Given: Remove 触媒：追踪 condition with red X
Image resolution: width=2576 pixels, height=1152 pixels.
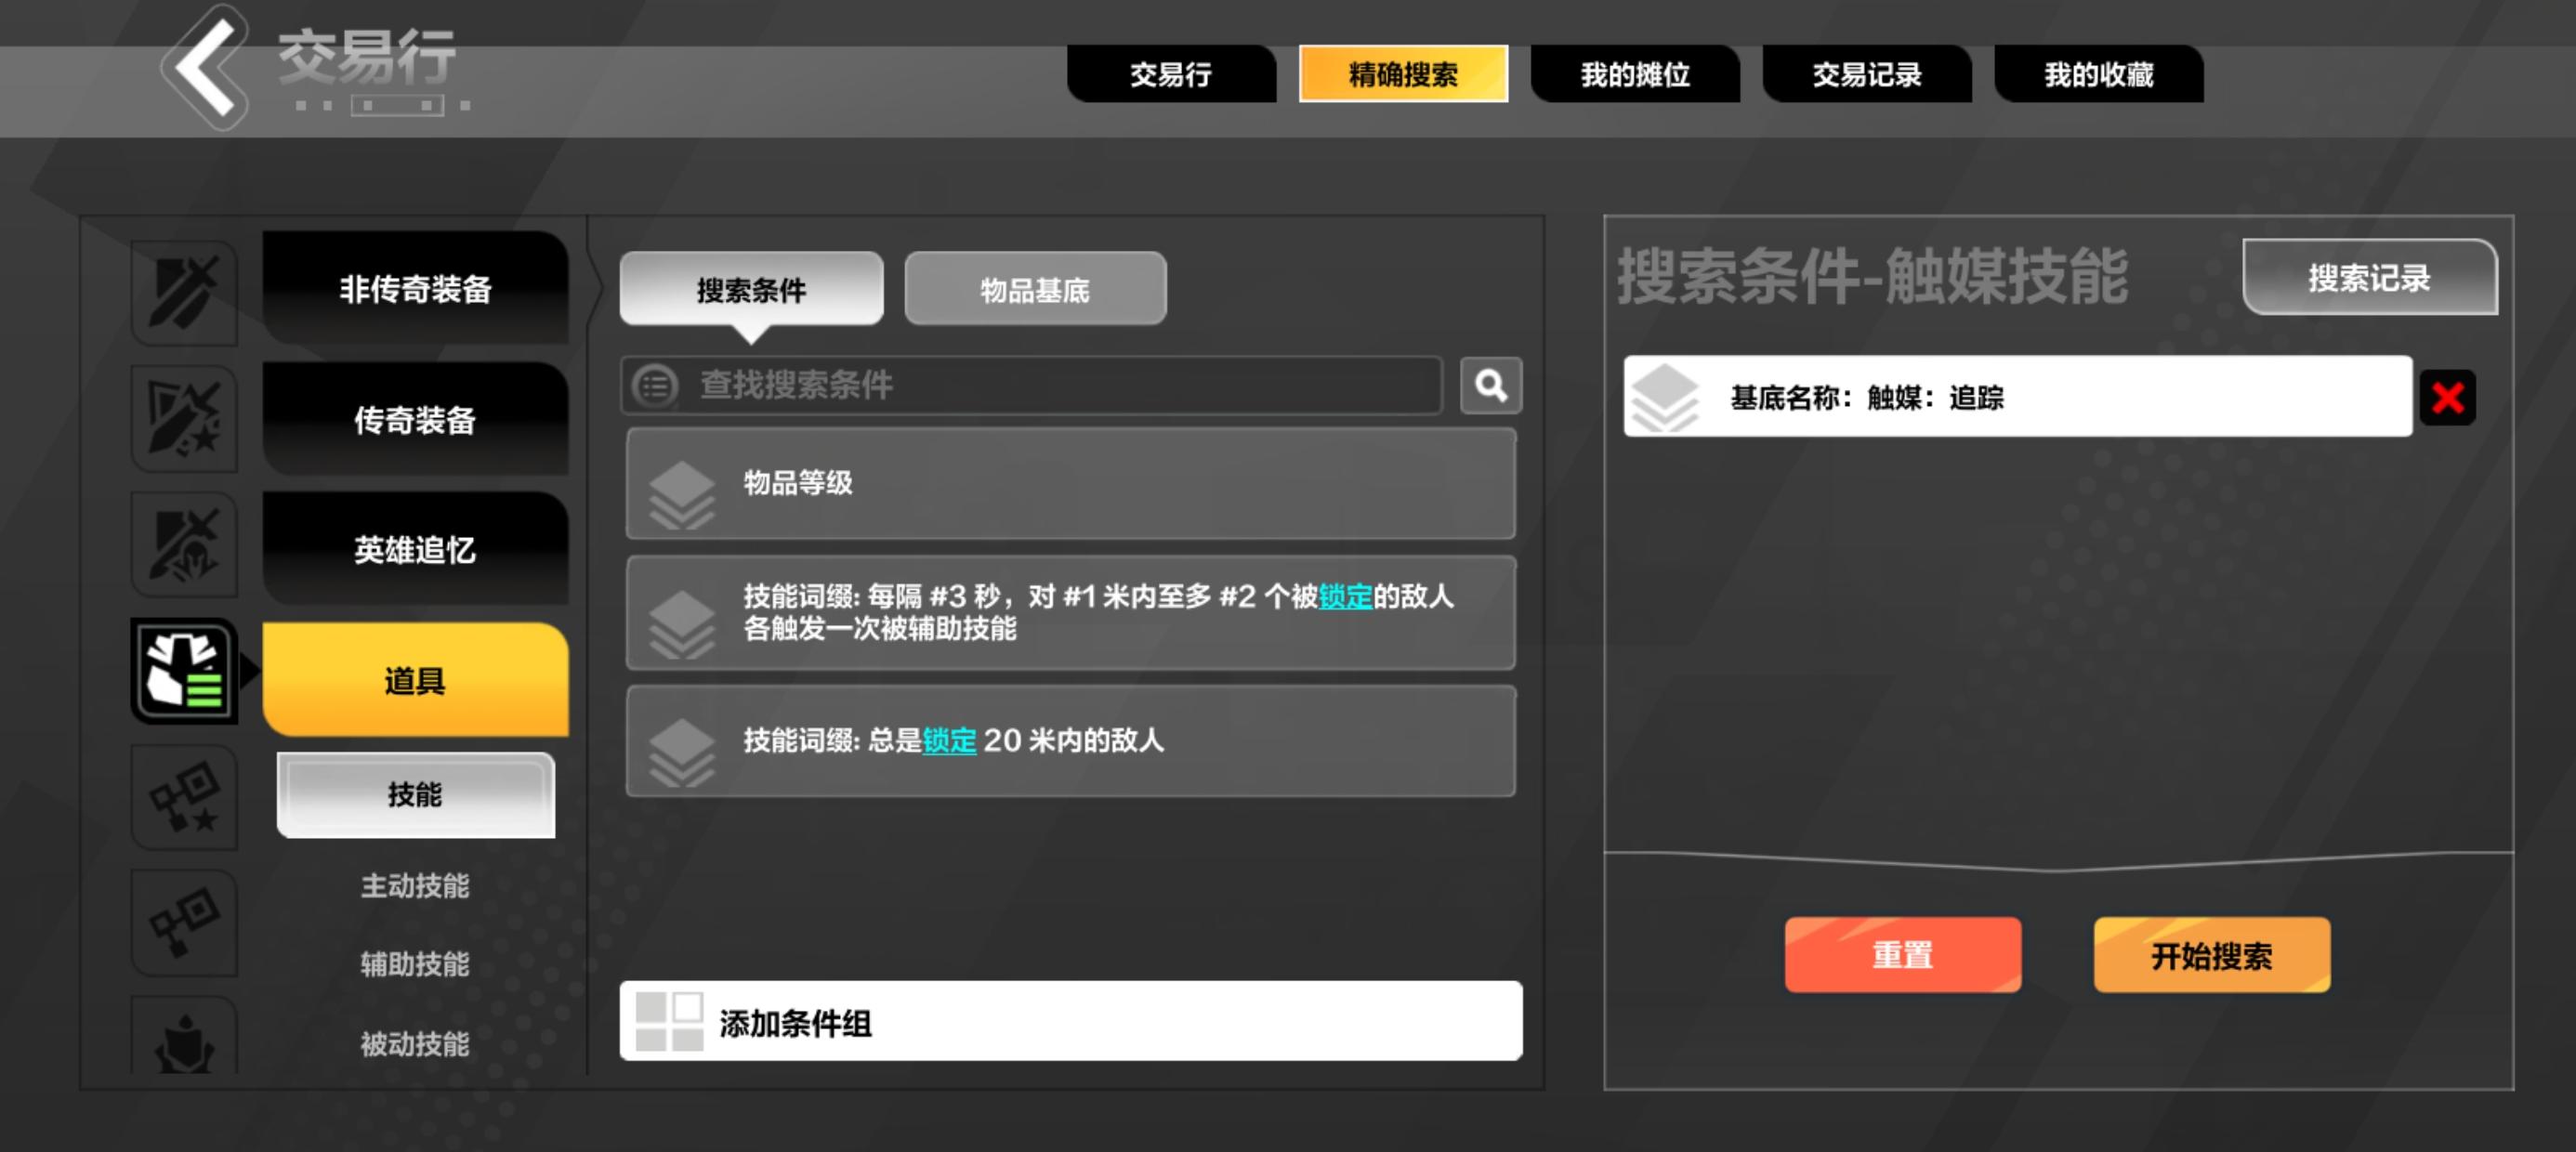Looking at the screenshot, I should coord(2447,398).
